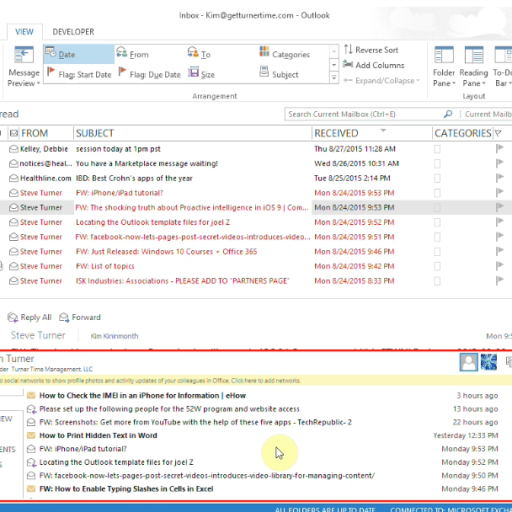The width and height of the screenshot is (512, 512).
Task: Click 'Mon 8/24/2015 9:46 PM' received date
Action: tap(354, 251)
